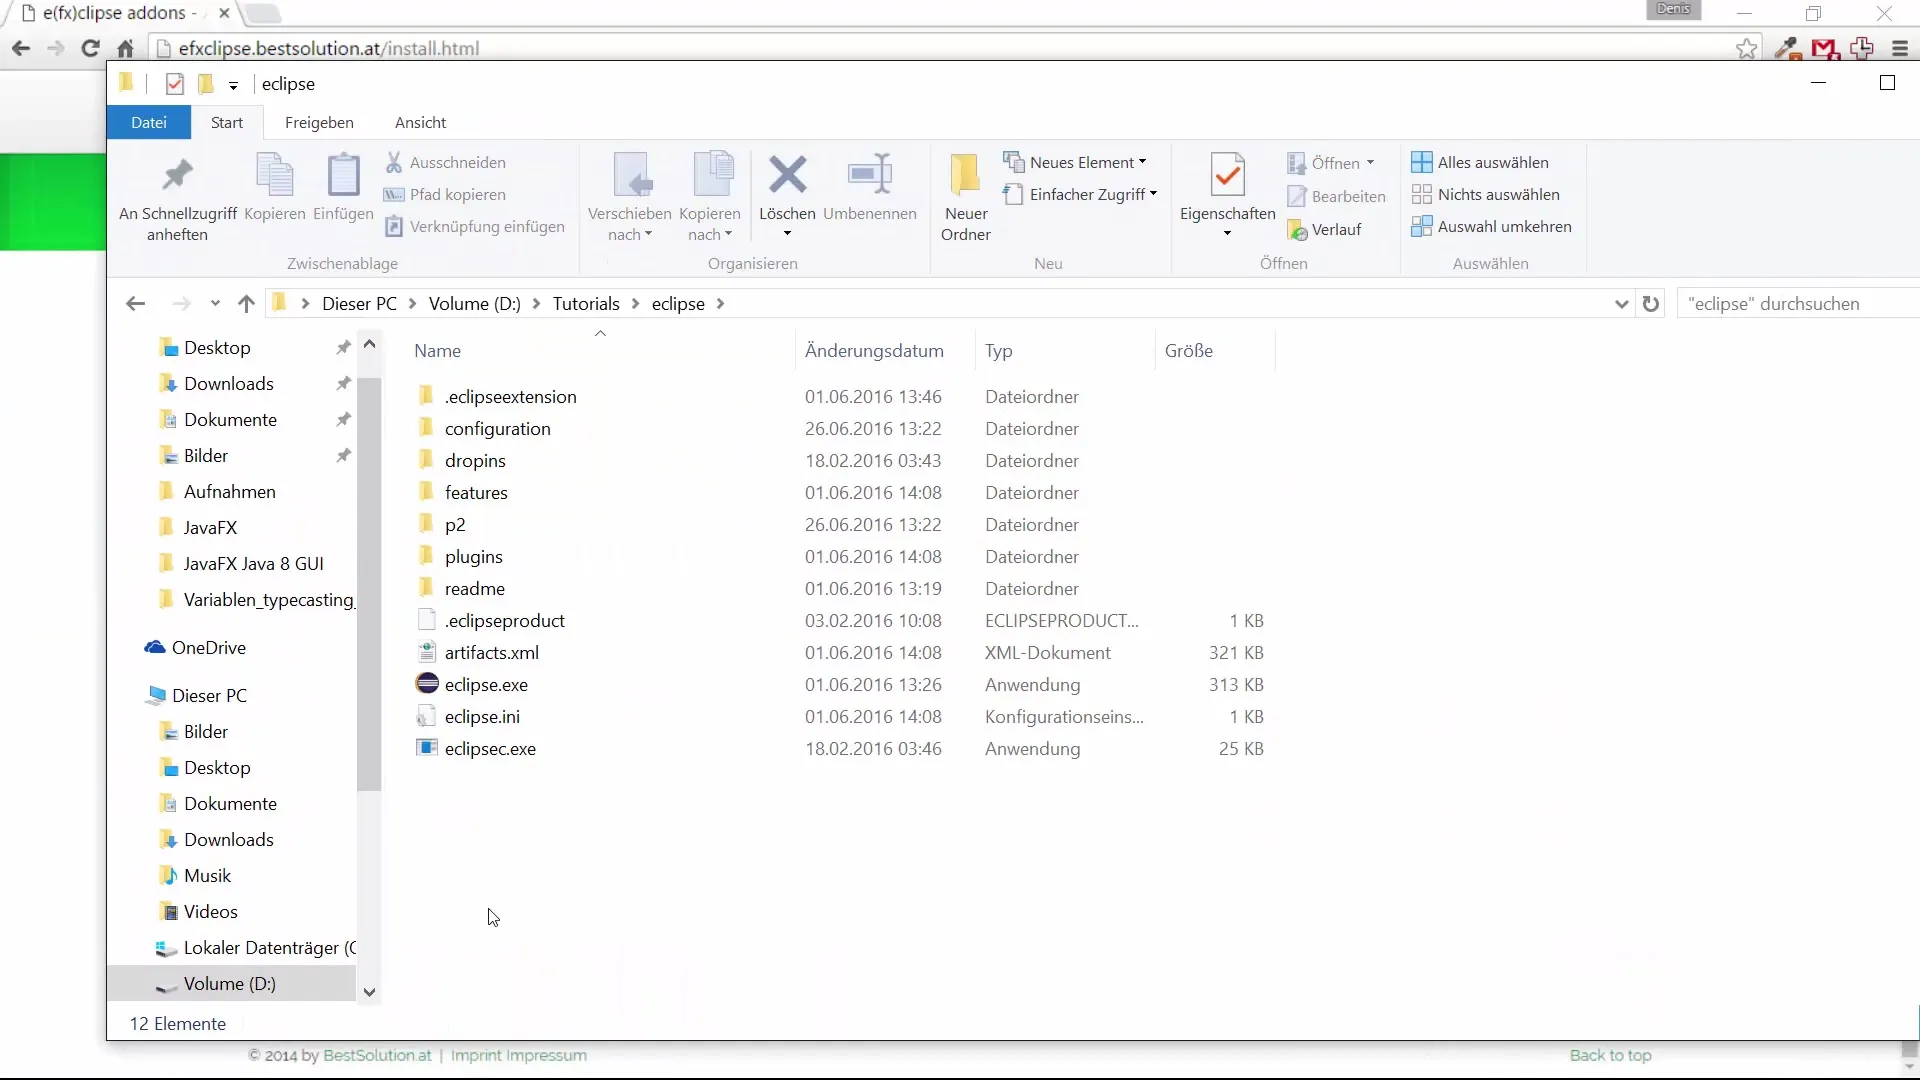Click Bearbeiten in ribbon

pyautogui.click(x=1337, y=196)
